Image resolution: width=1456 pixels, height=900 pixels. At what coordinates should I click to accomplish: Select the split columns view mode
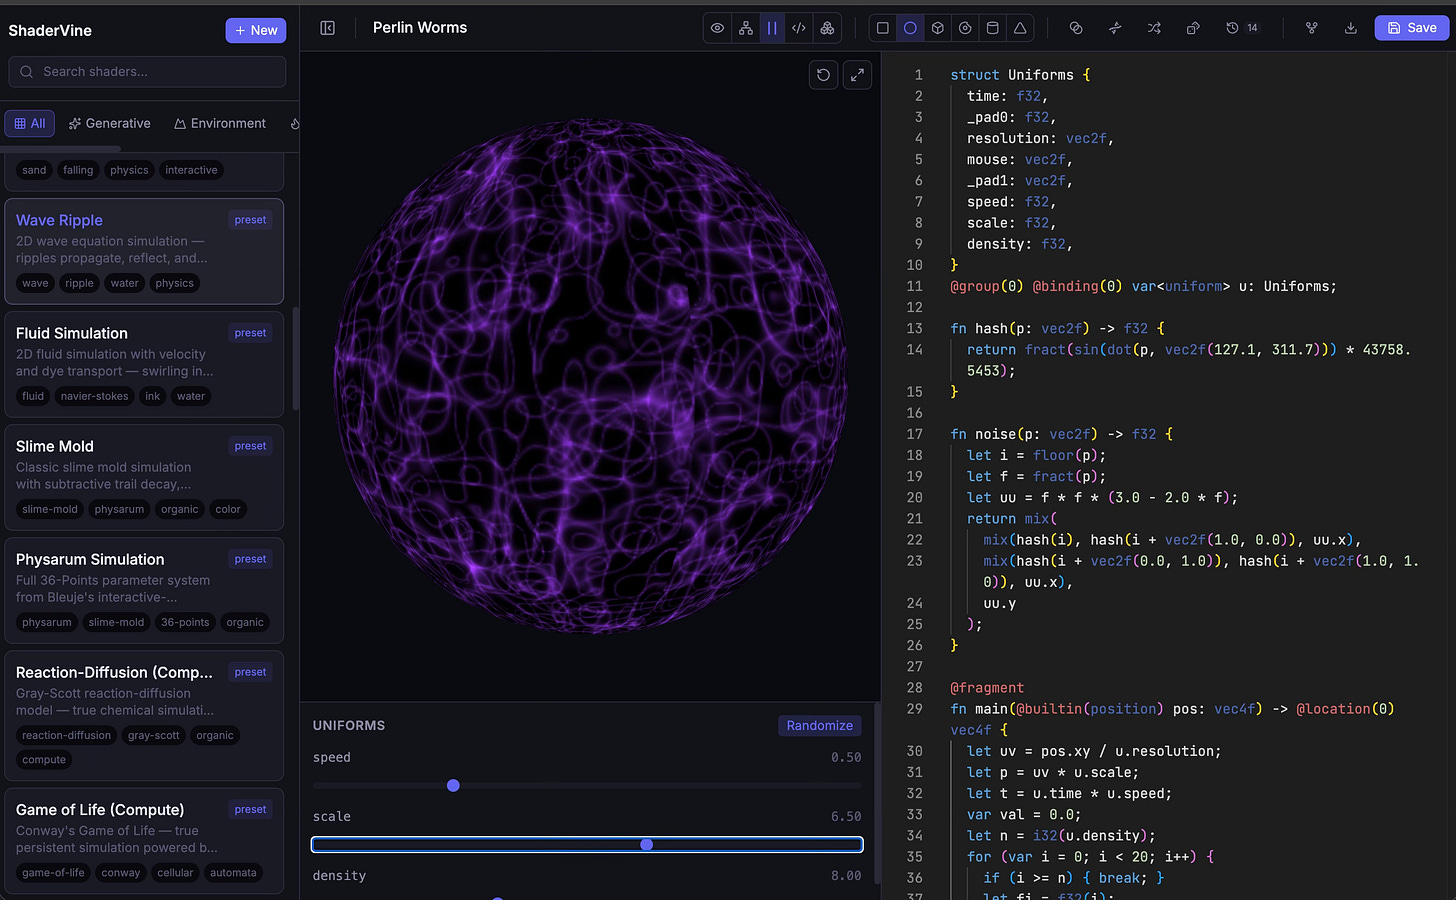[772, 28]
